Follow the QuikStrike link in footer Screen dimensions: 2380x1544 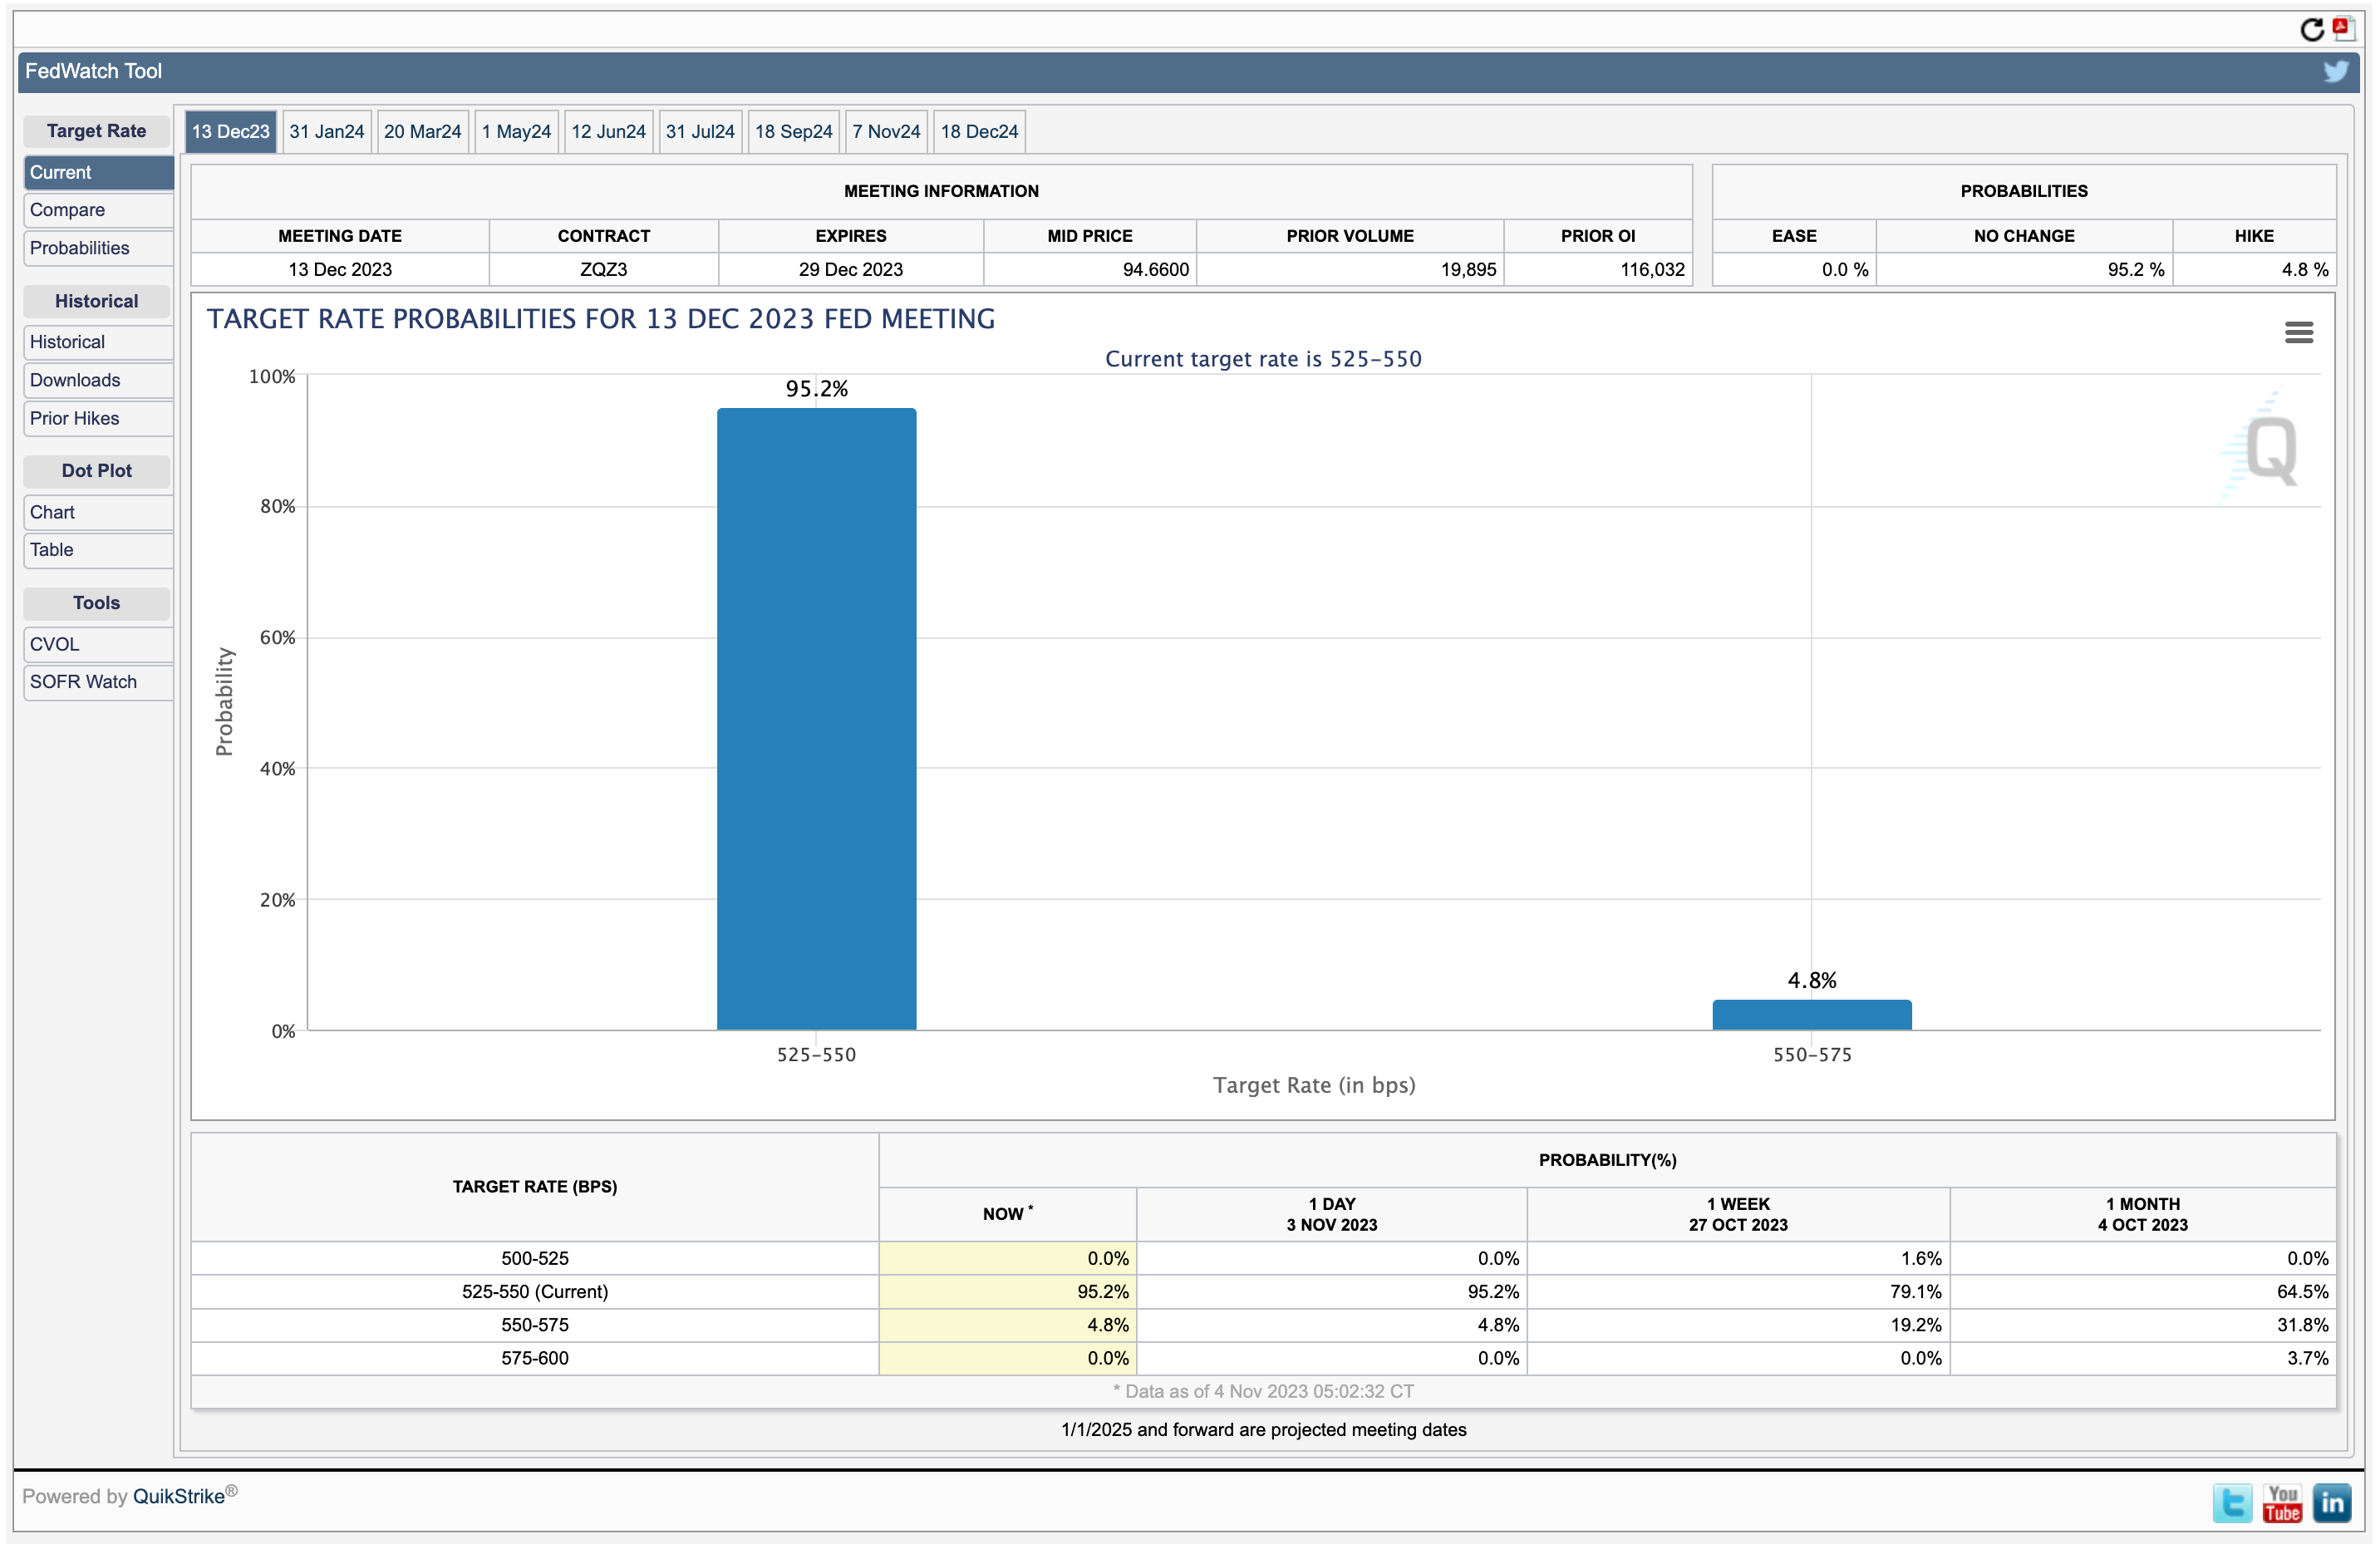click(178, 1496)
